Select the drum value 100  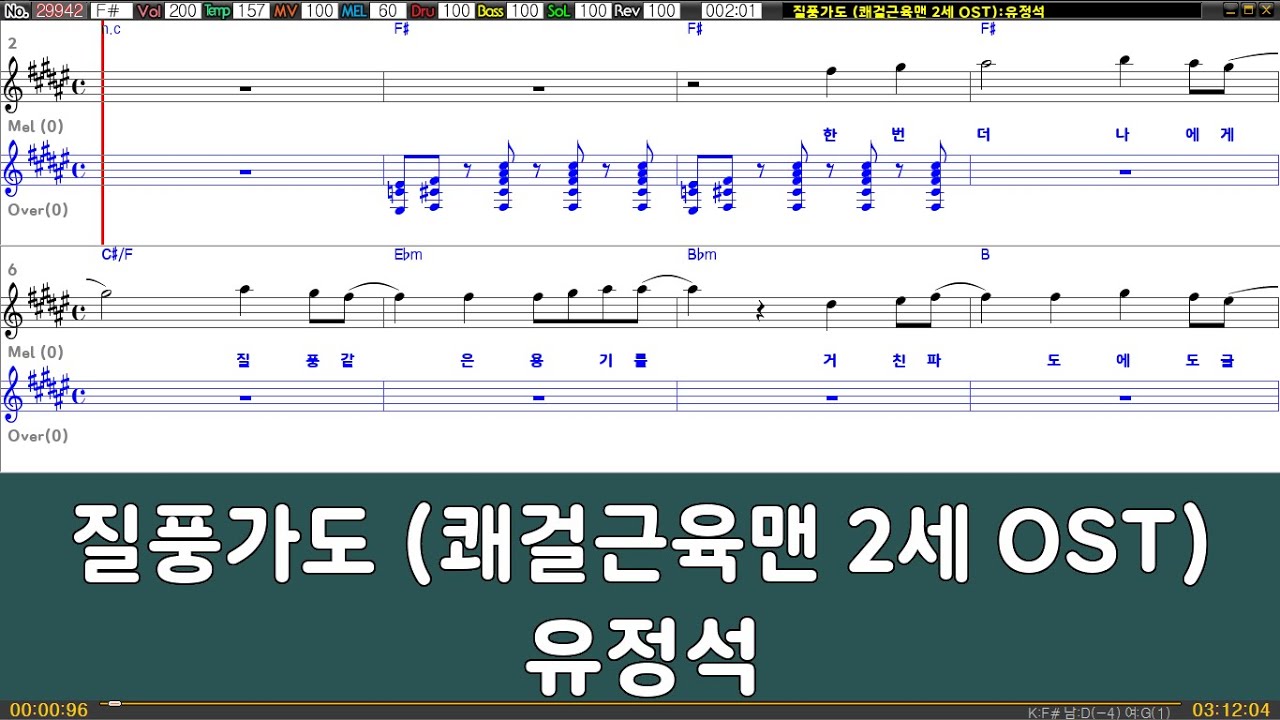click(456, 11)
